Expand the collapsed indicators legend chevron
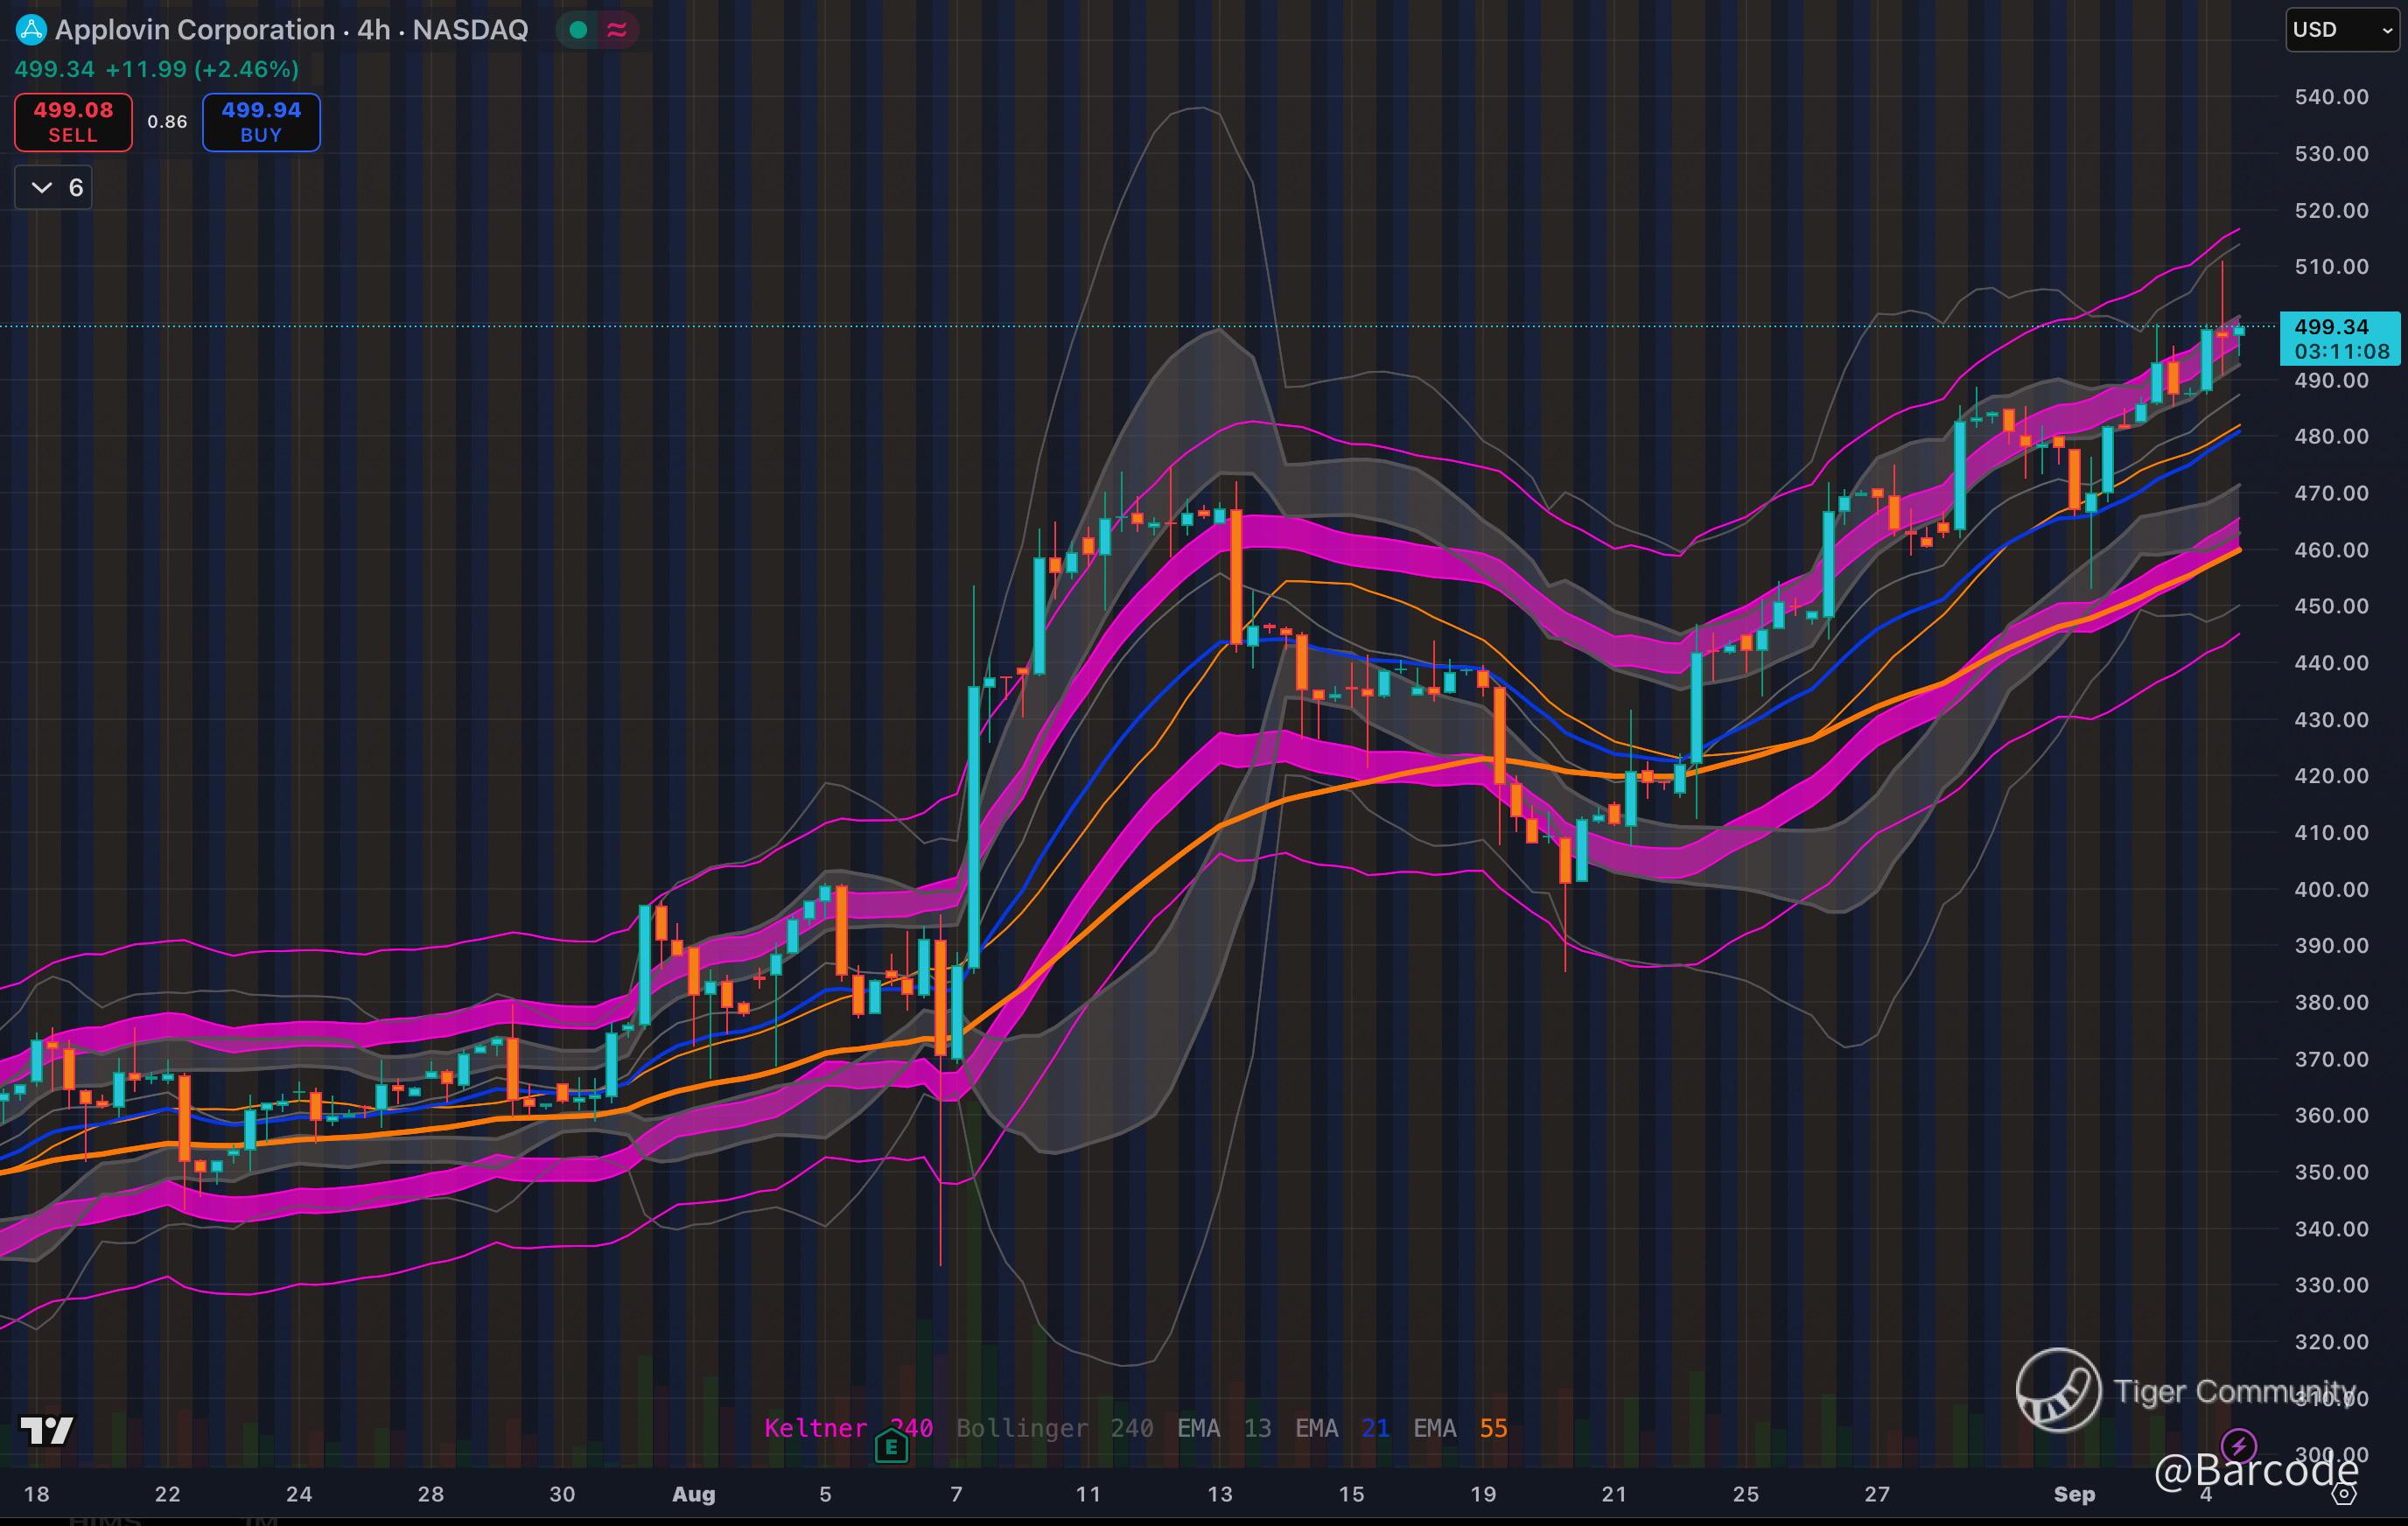Viewport: 2408px width, 1526px height. click(42, 187)
